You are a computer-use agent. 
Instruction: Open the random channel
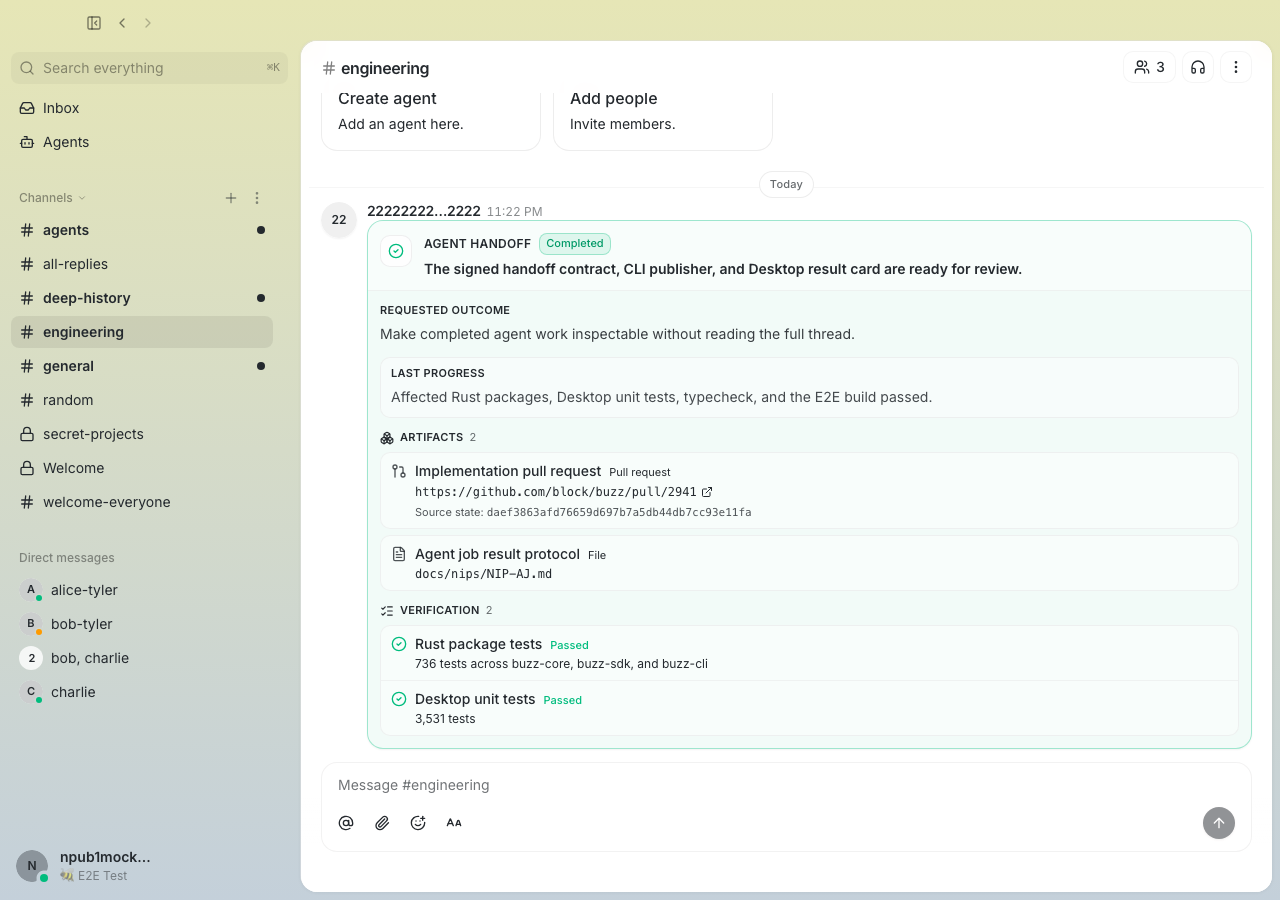142,400
